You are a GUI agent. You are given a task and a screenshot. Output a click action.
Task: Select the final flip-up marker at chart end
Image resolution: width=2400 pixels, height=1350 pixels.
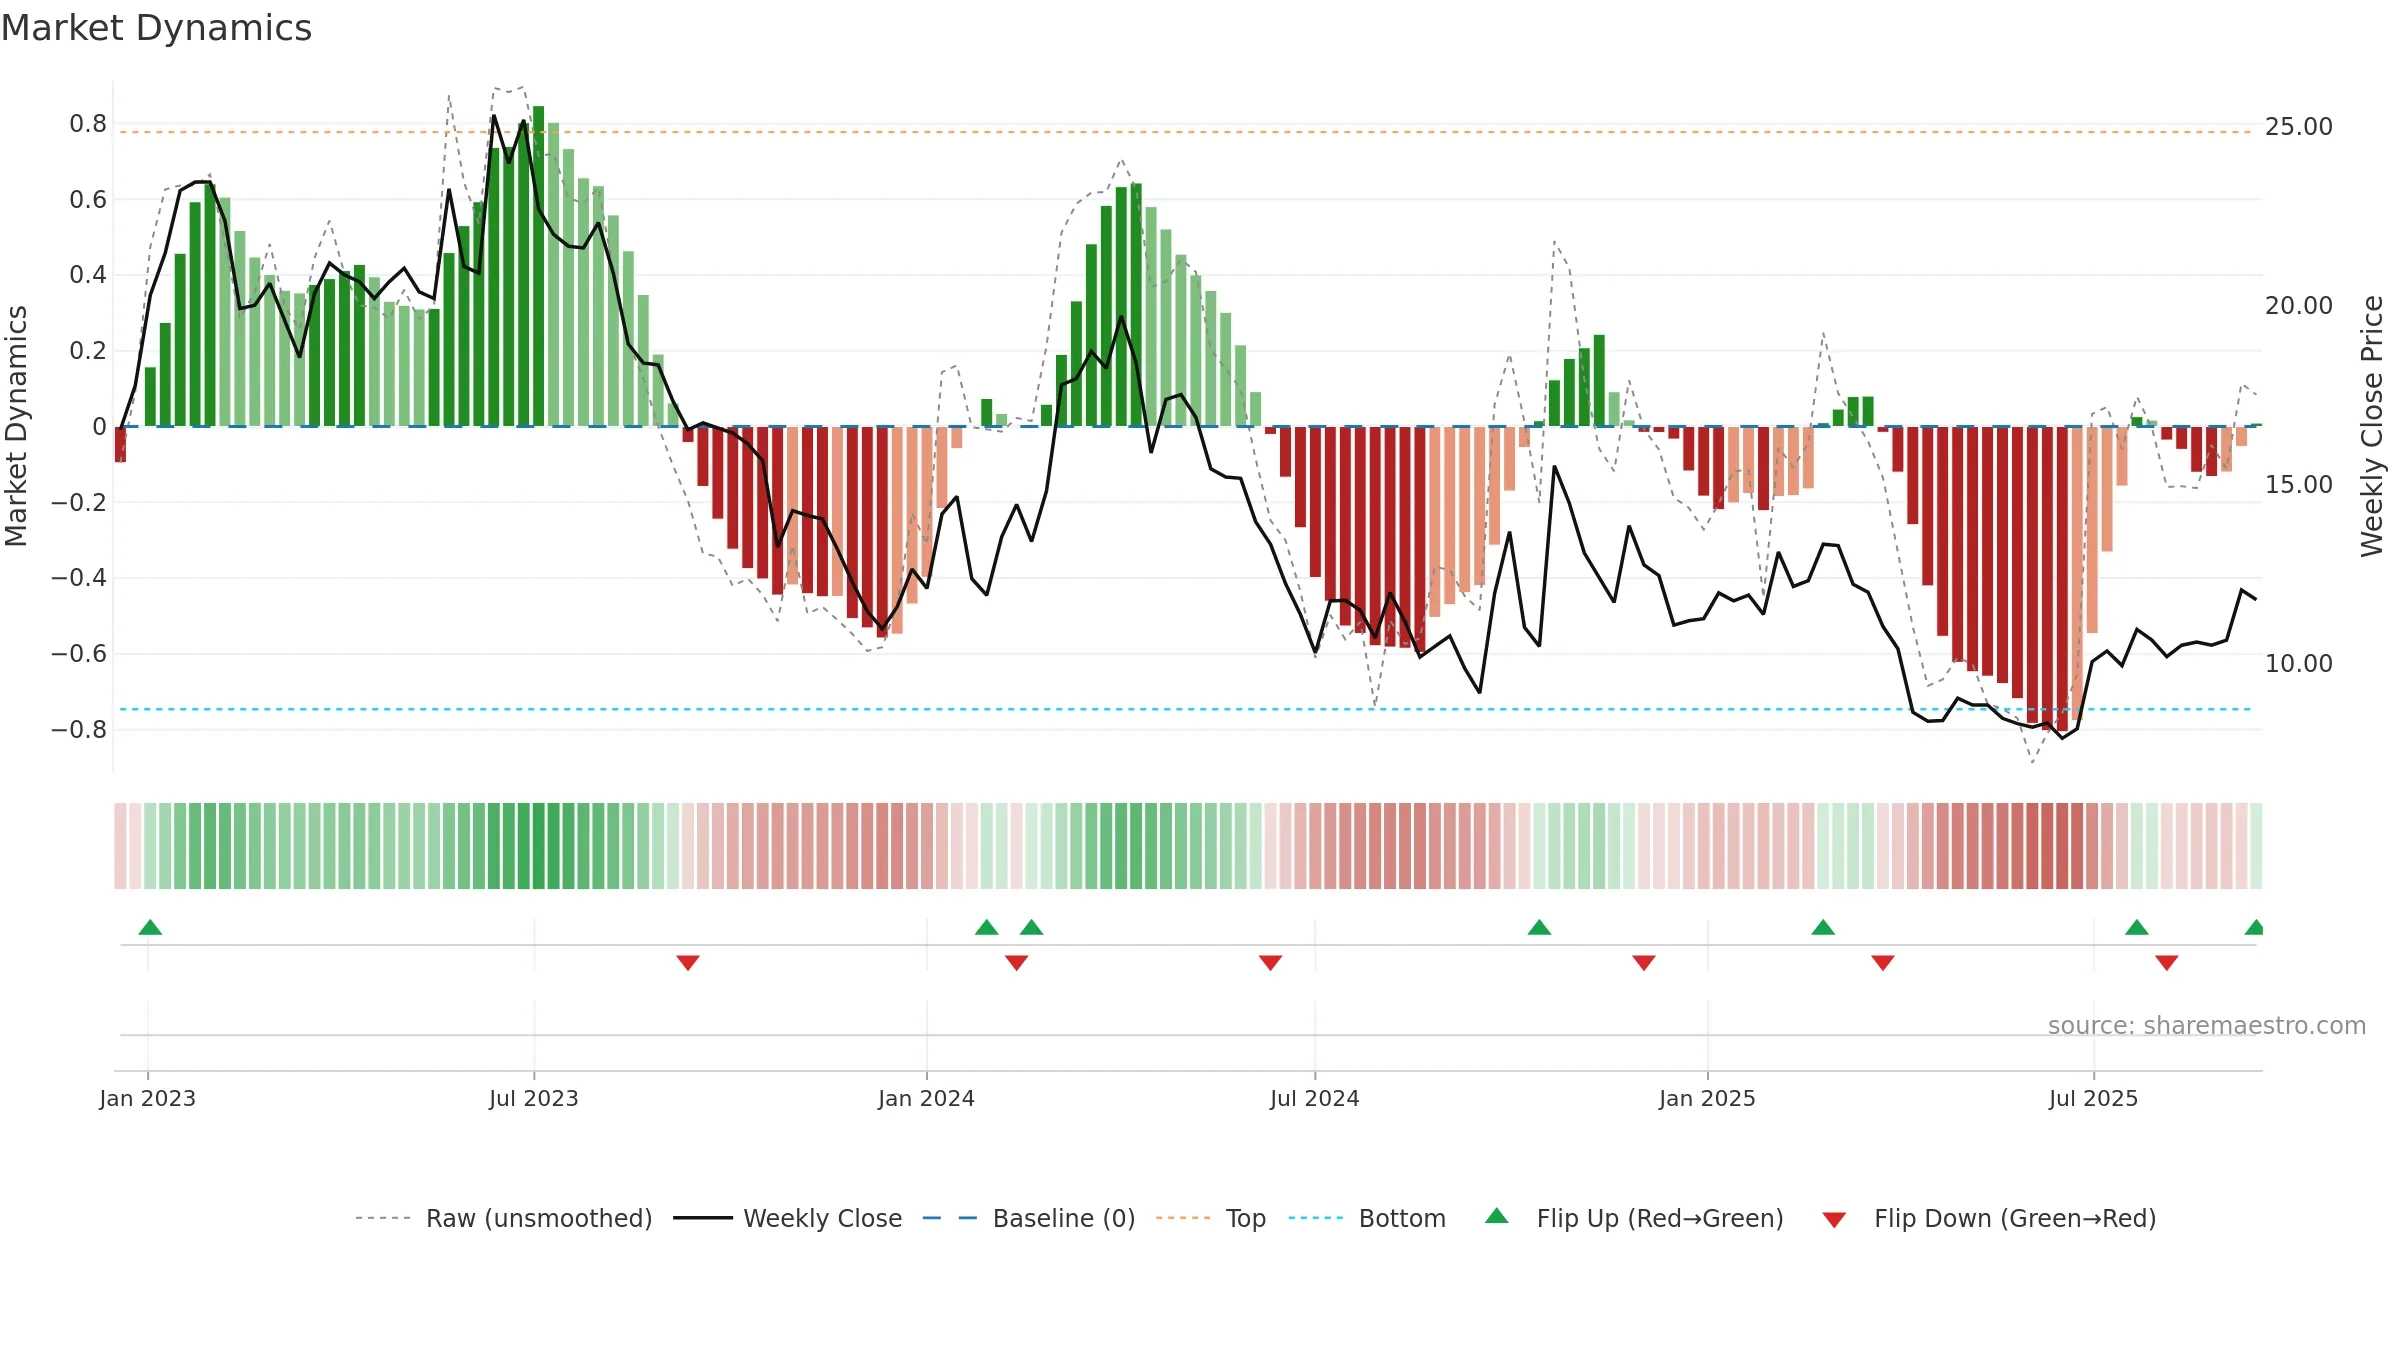tap(2255, 927)
